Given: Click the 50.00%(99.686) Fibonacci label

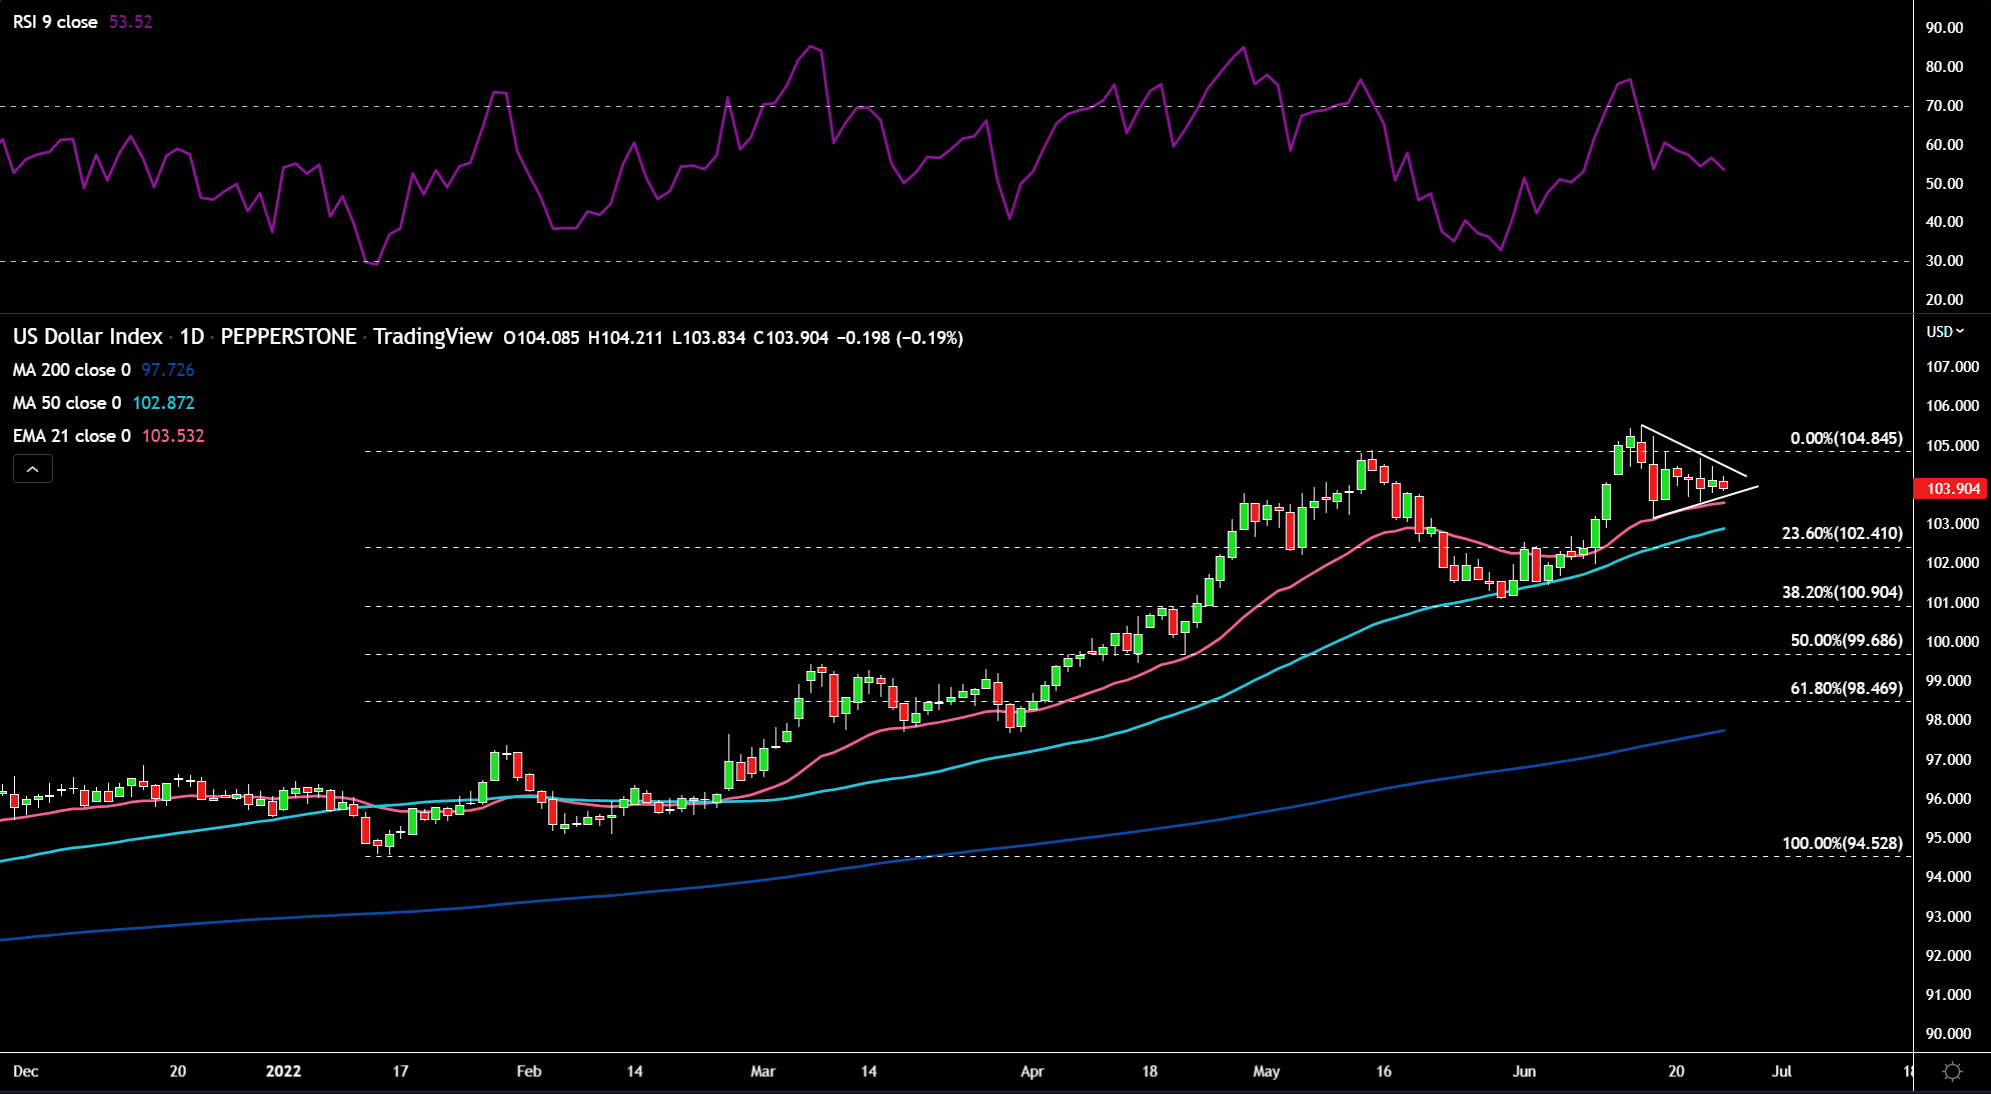Looking at the screenshot, I should click(1846, 641).
